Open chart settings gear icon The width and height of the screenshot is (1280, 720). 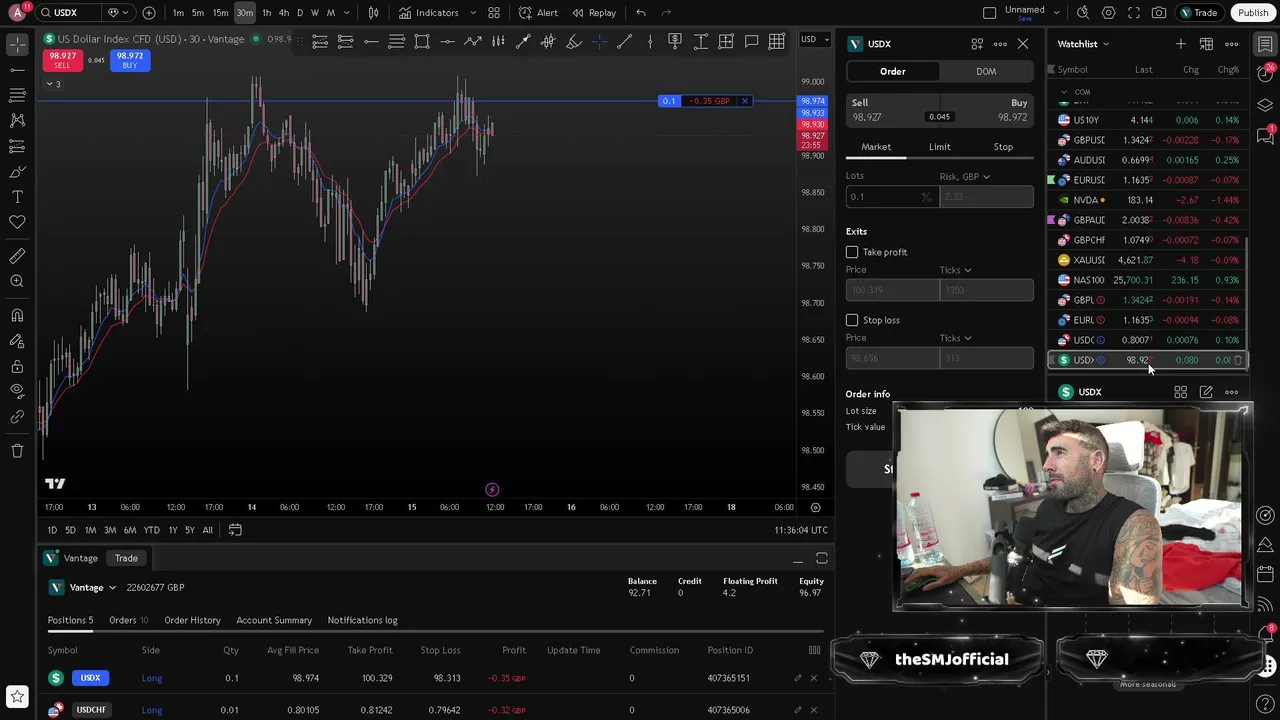click(1109, 13)
